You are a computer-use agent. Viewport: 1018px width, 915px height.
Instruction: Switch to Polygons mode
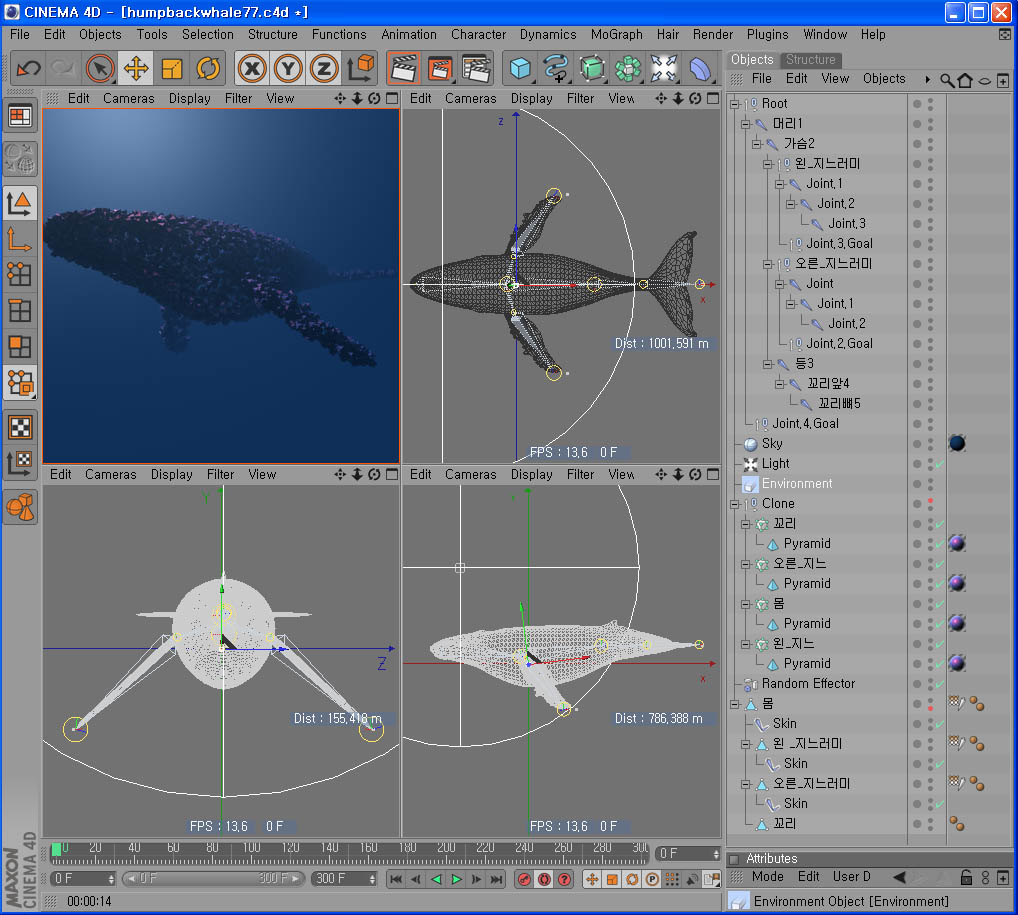point(20,347)
